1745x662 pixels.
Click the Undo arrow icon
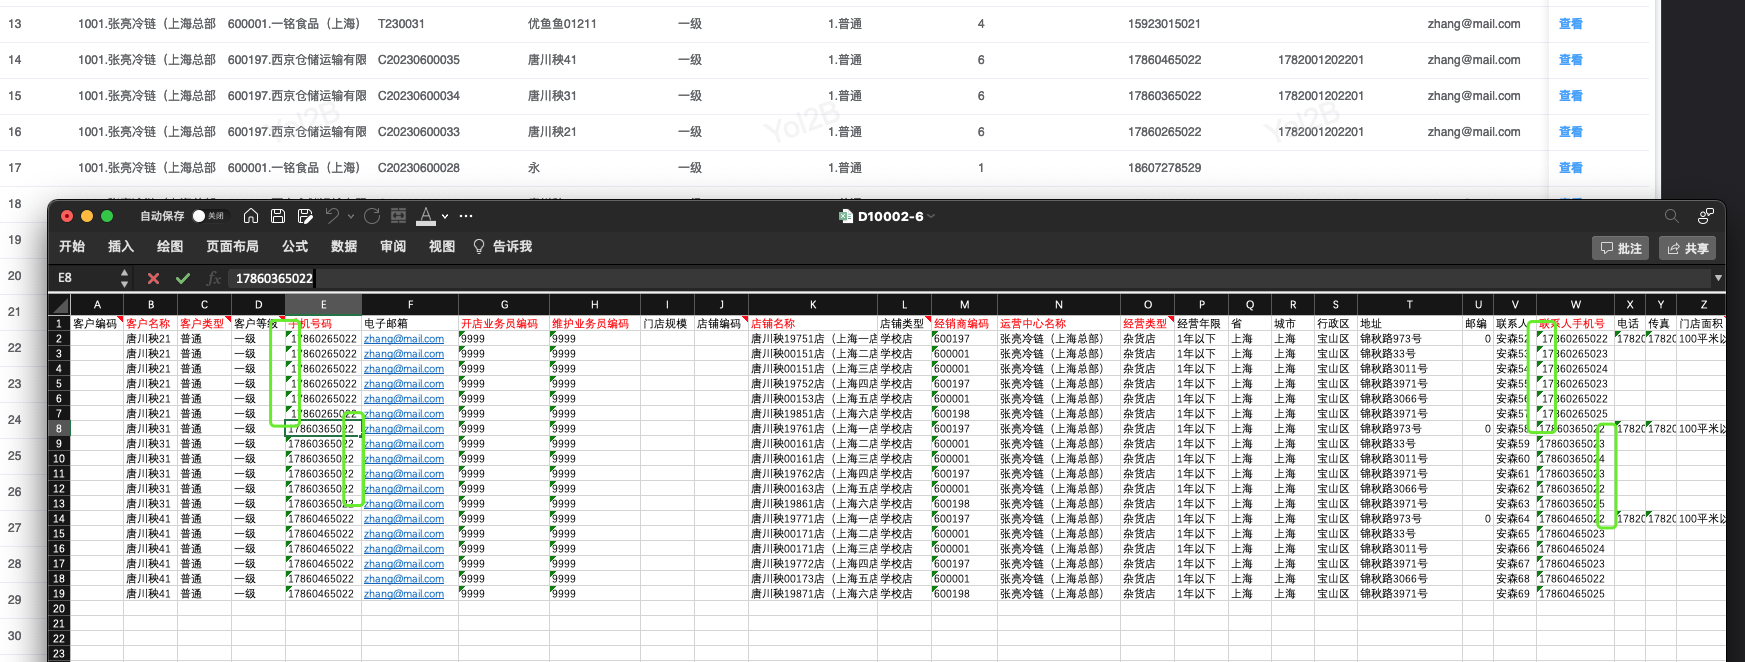point(332,216)
